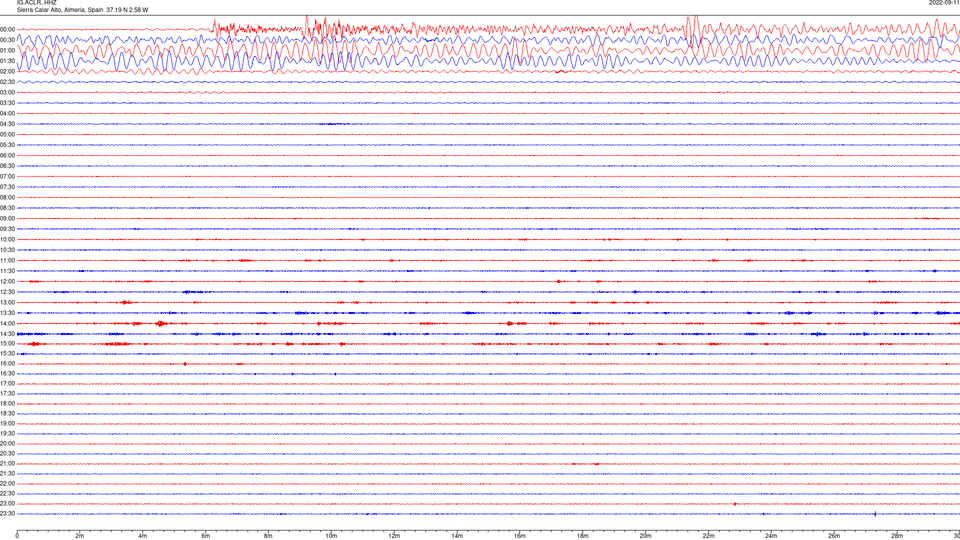Select the 02:30 time row label
The image size is (960, 540).
coord(7,81)
